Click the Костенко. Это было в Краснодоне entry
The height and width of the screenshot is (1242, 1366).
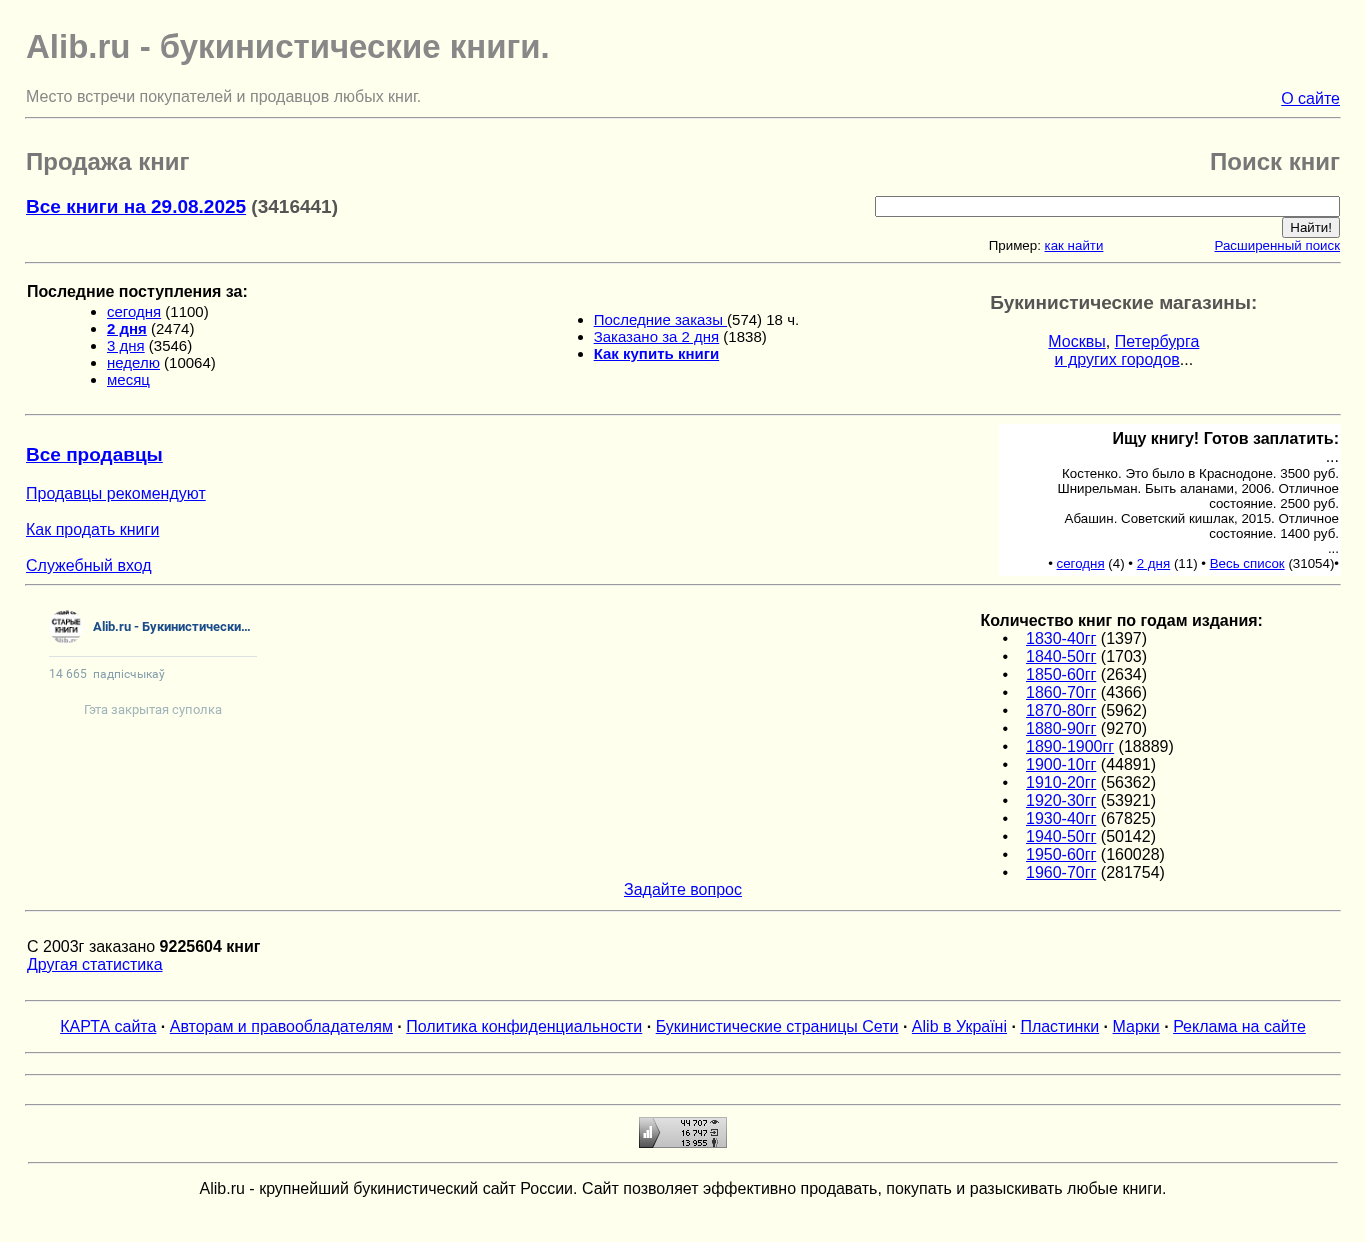click(1200, 474)
